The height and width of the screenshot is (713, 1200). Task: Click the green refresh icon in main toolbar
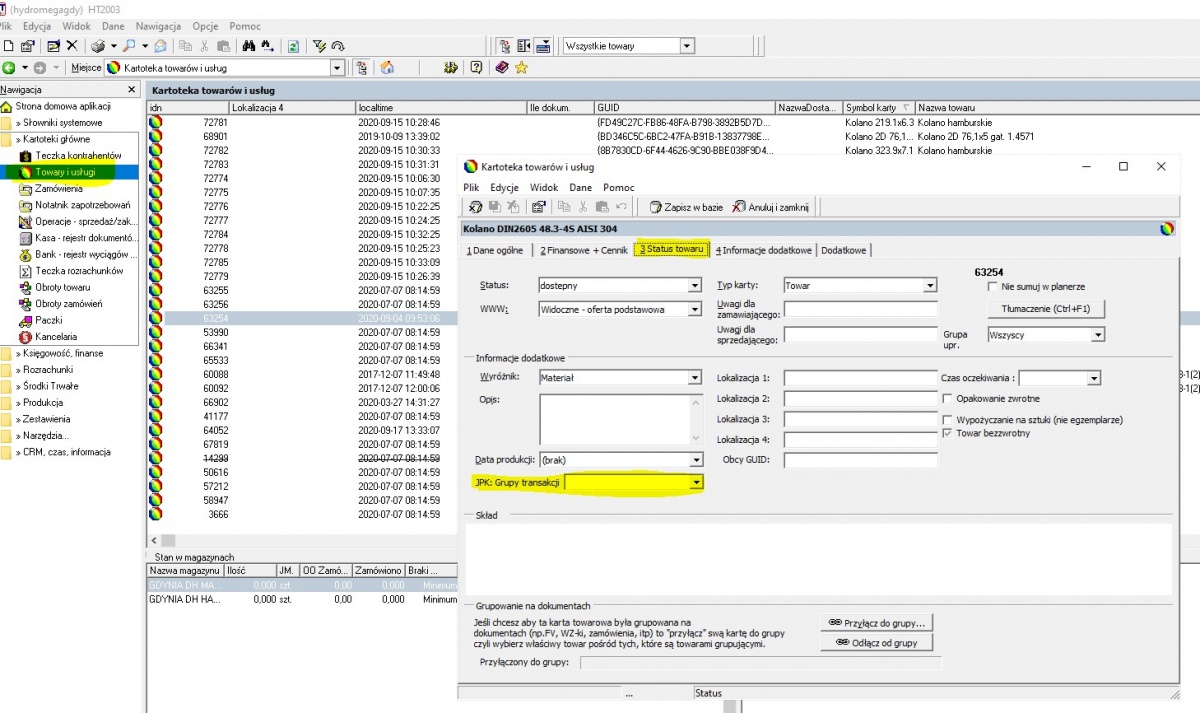pyautogui.click(x=293, y=46)
